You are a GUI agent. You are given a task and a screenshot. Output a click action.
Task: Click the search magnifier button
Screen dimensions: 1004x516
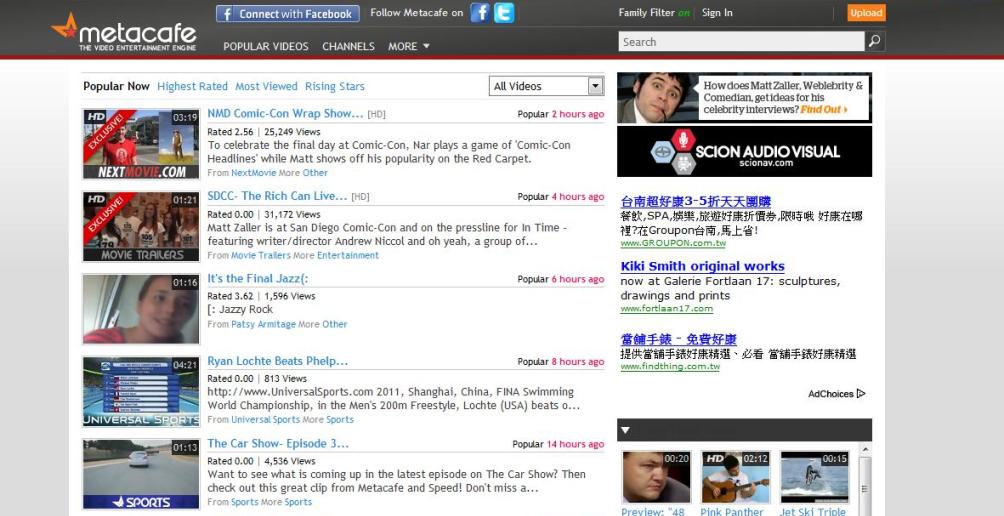point(875,42)
